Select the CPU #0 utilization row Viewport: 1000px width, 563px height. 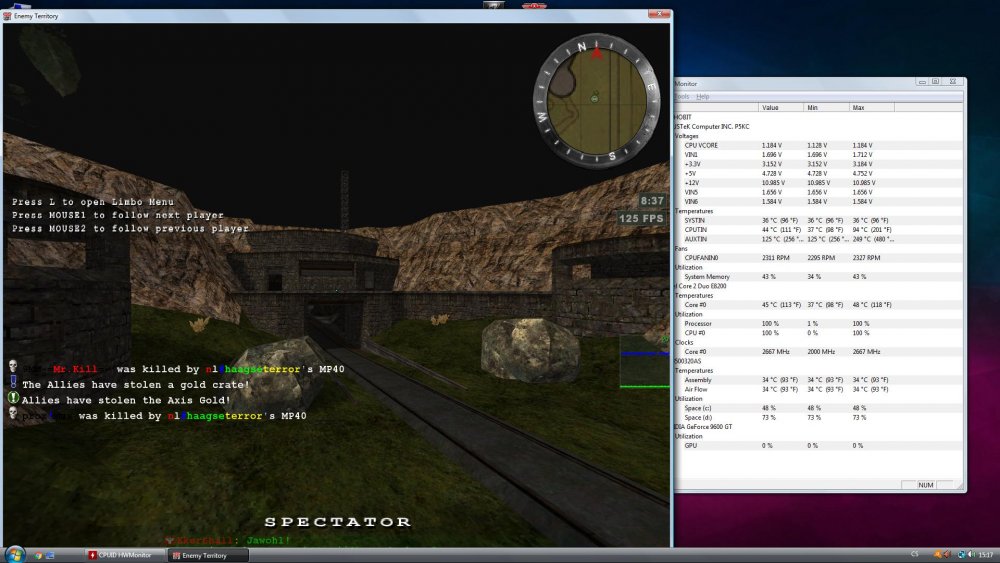pos(818,333)
